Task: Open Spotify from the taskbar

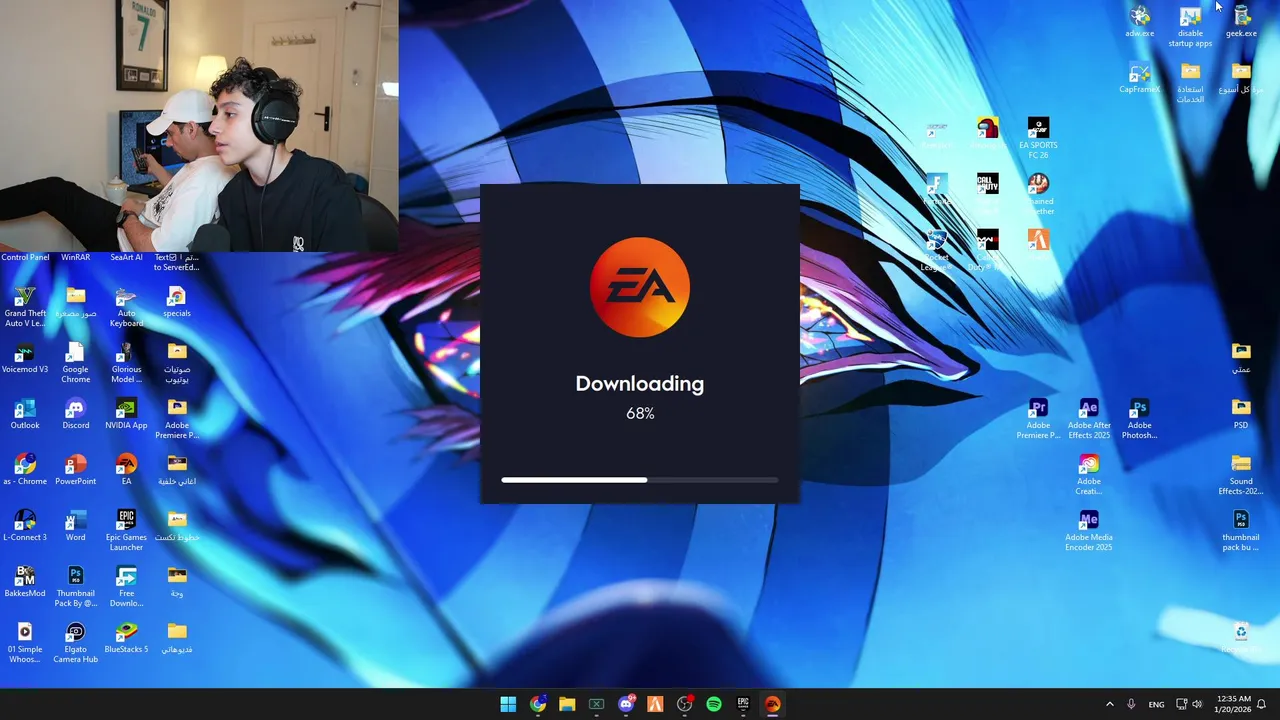Action: (714, 704)
